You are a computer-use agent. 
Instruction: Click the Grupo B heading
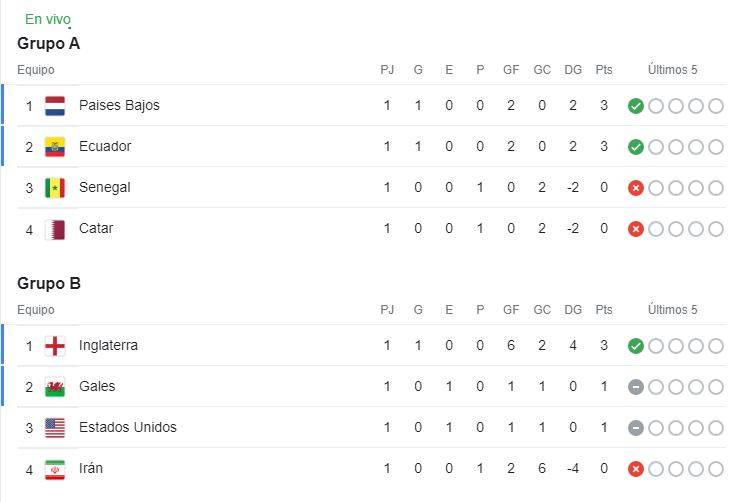click(49, 283)
